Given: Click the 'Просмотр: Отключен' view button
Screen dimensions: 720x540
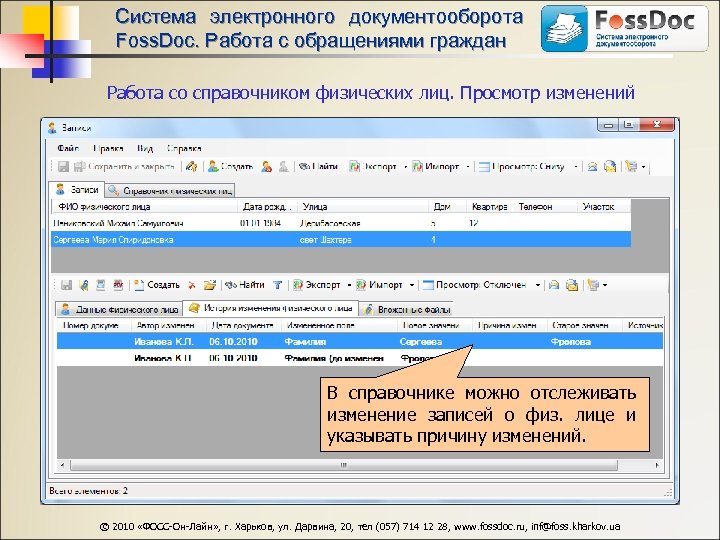Looking at the screenshot, I should coord(474,285).
